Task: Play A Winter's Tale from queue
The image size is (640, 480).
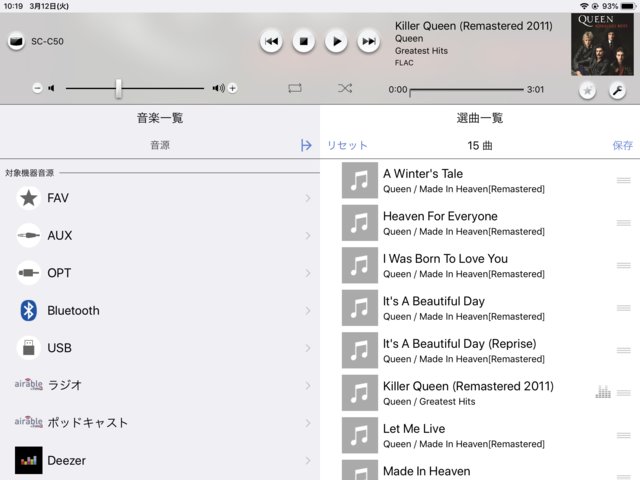Action: click(x=480, y=180)
